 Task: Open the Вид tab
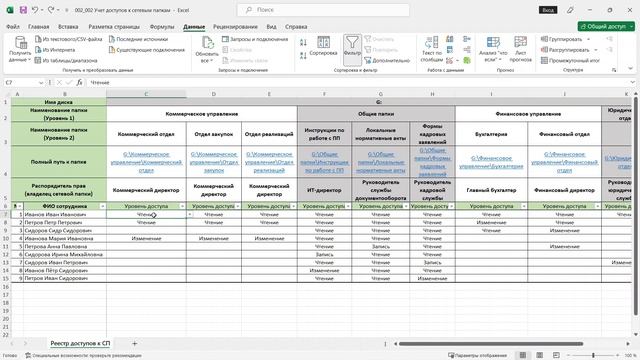[271, 27]
